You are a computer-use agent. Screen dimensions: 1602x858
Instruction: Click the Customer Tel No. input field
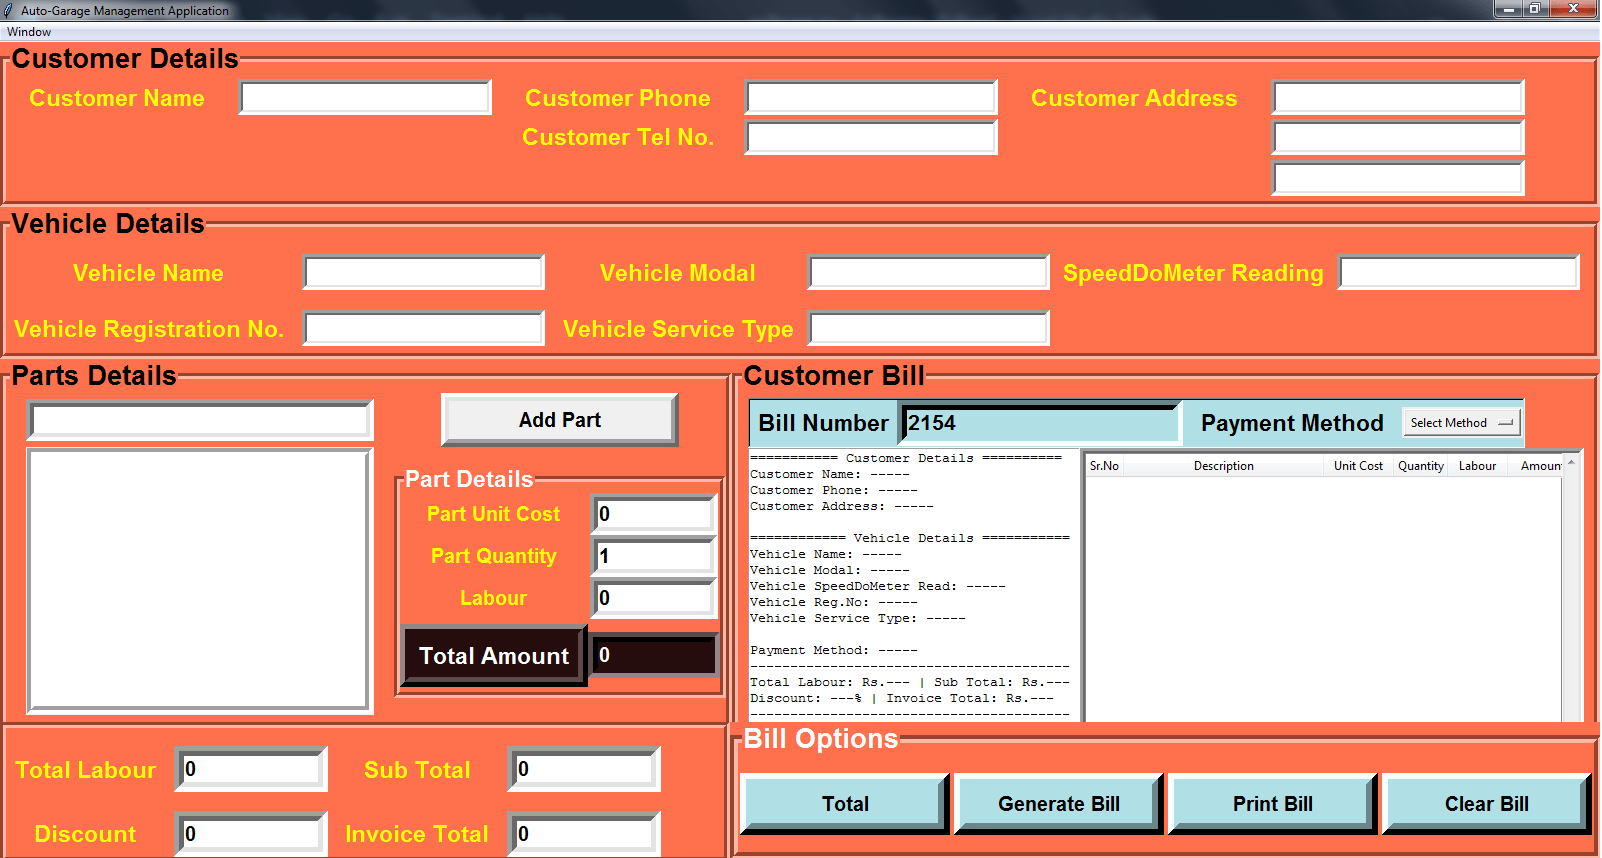[871, 138]
